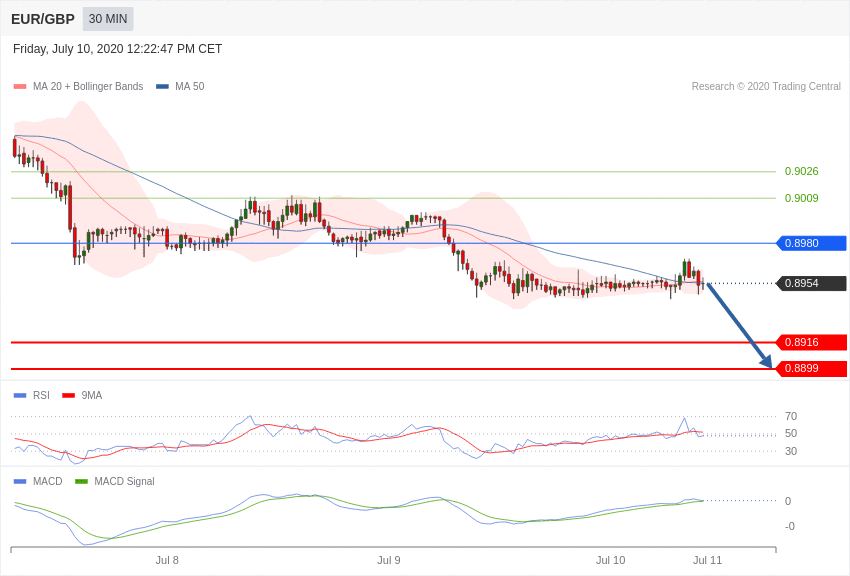This screenshot has height=576, width=850.
Task: Click the 30 MIN timeframe badge
Action: 108,19
